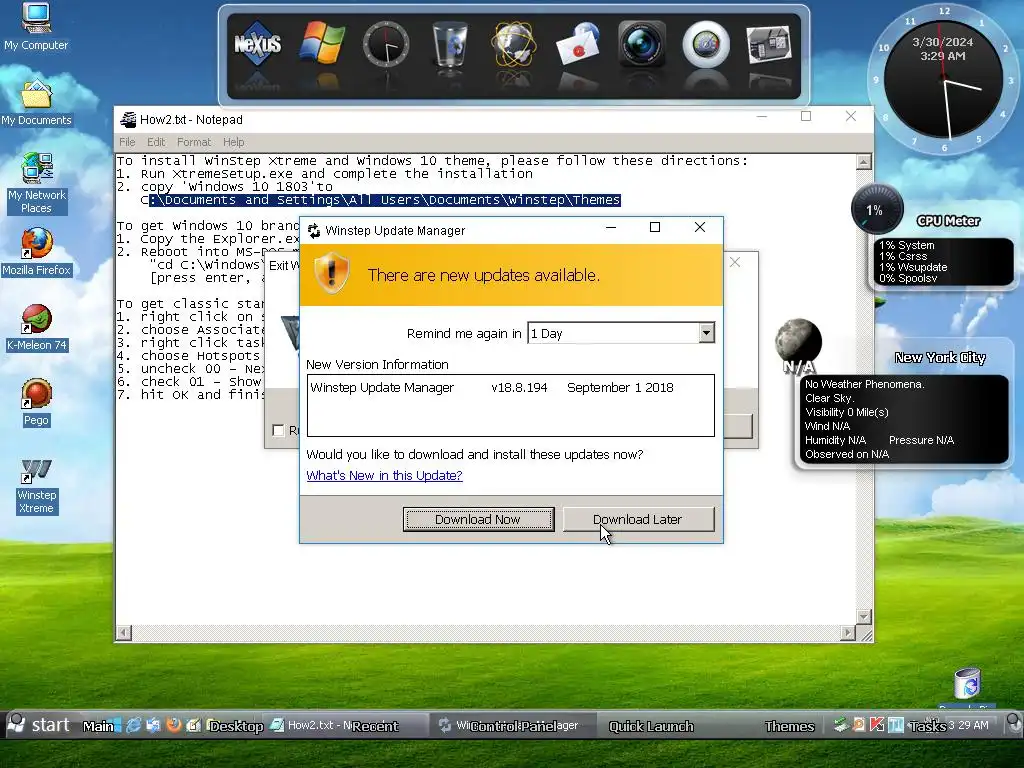Click Notepad vertical scrollbar down arrow
This screenshot has width=1024, height=768.
(864, 616)
